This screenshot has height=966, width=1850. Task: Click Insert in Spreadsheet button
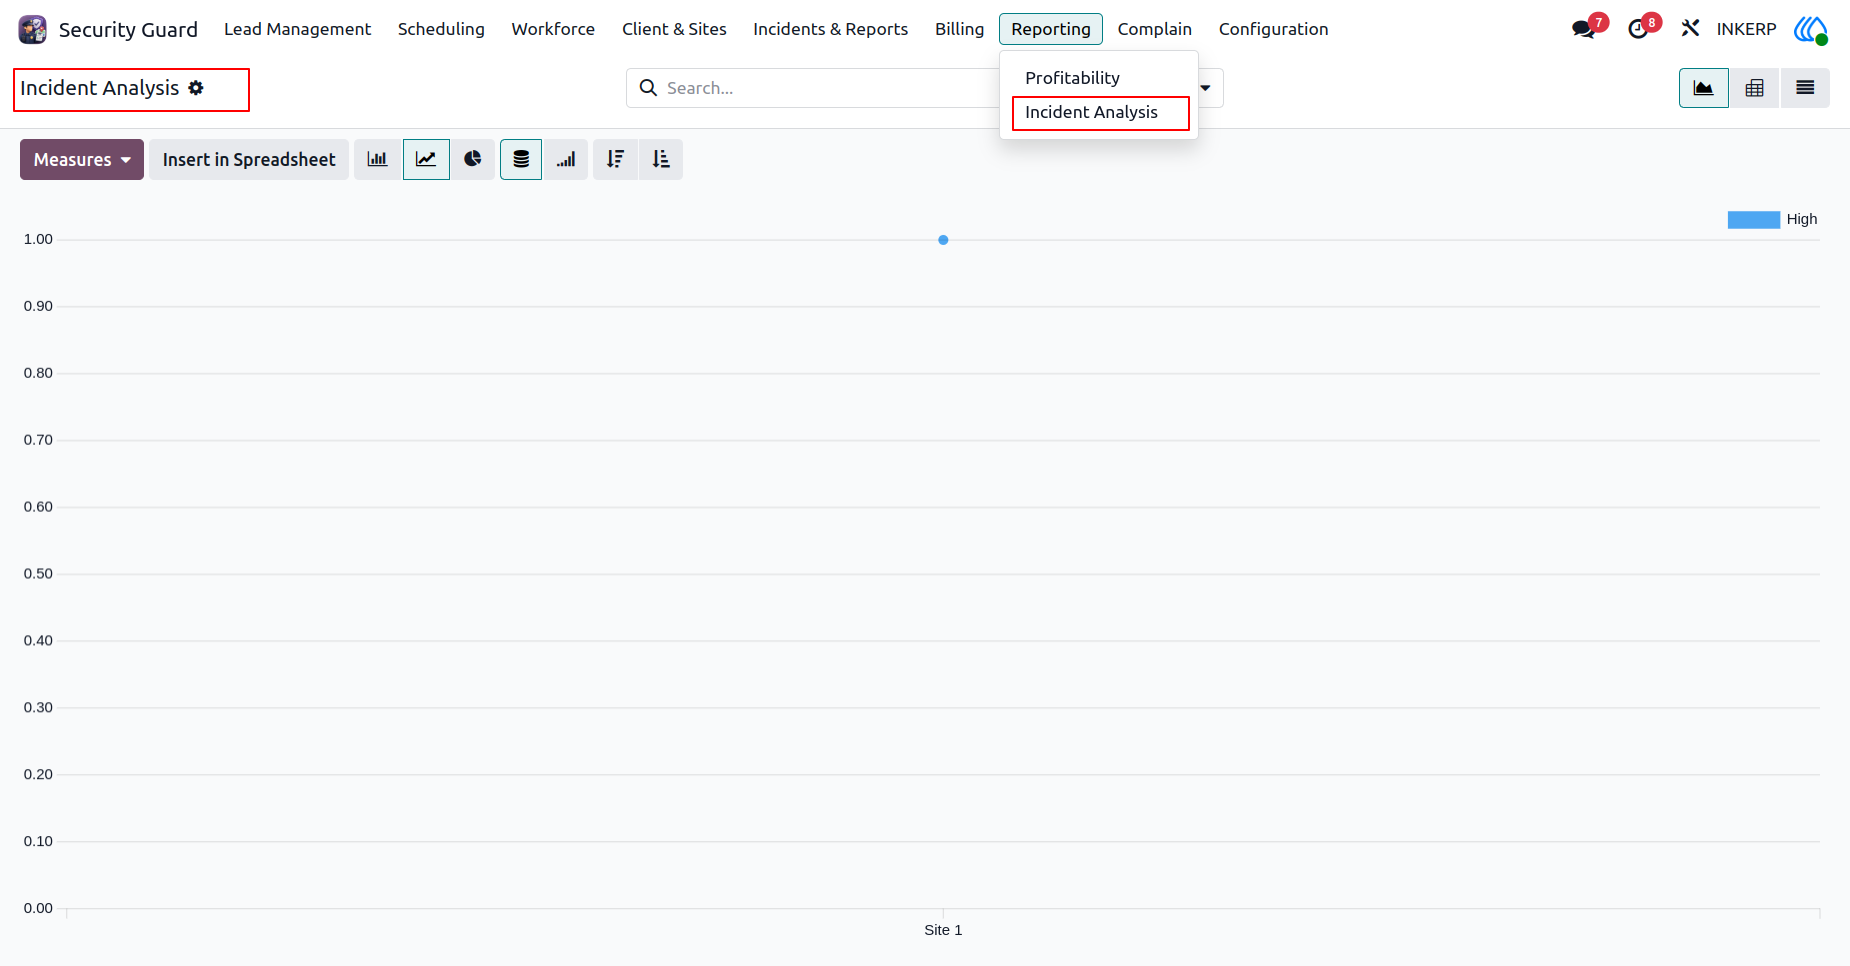click(x=249, y=159)
